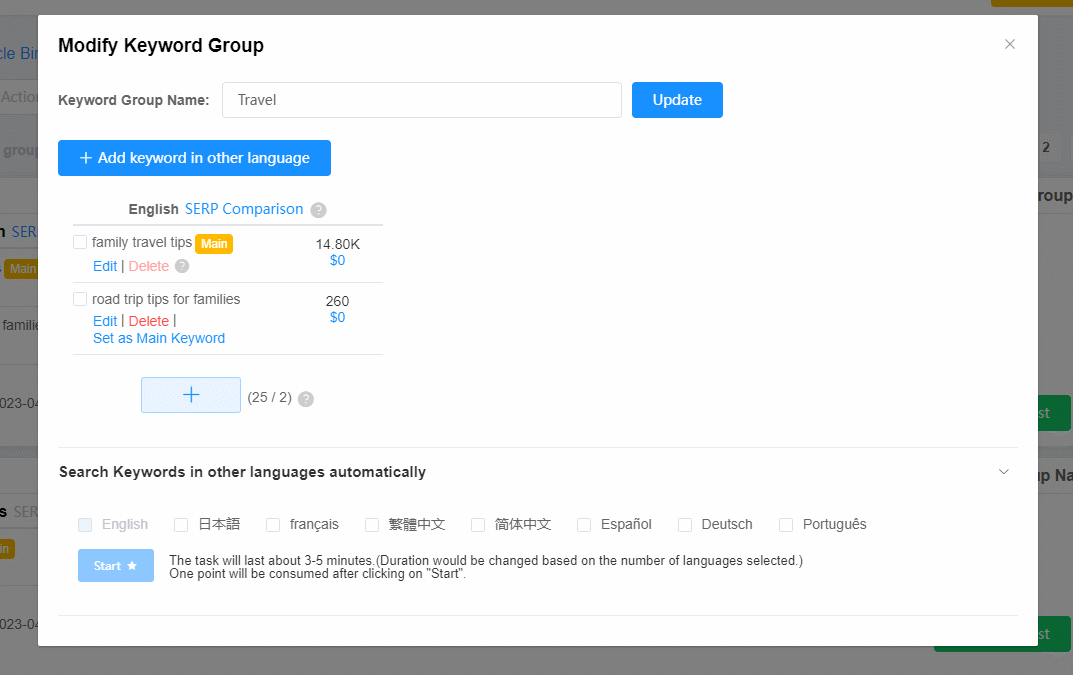Delete the road trip tips for families keyword
This screenshot has width=1073, height=675.
click(x=149, y=321)
